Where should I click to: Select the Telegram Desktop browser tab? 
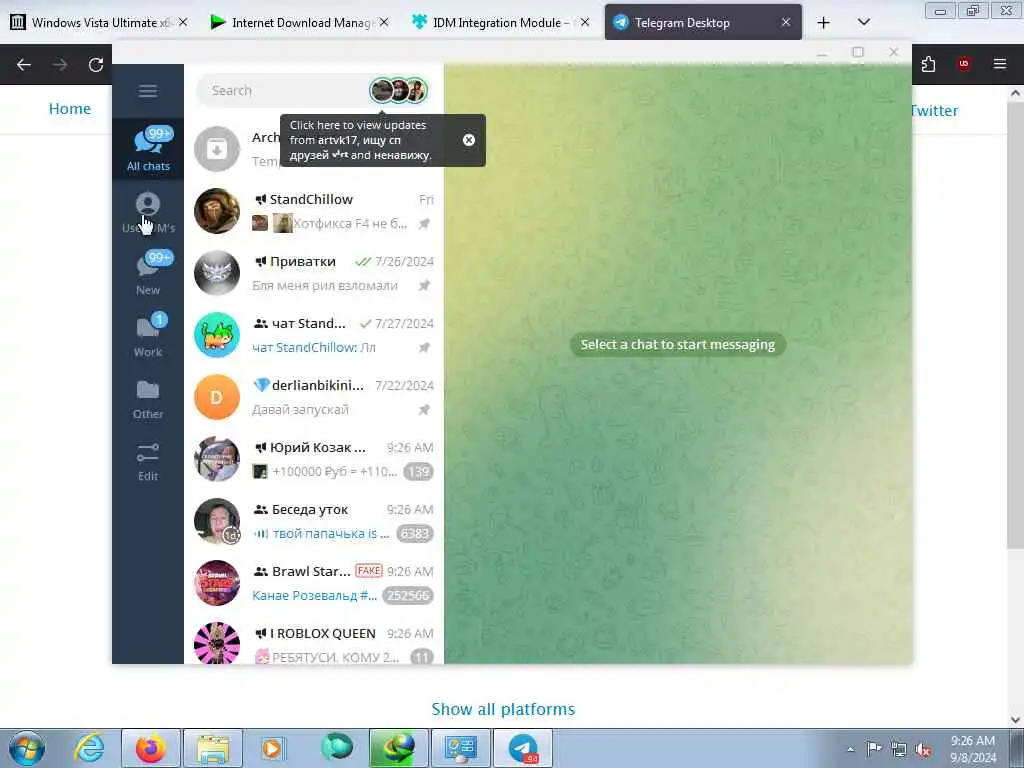click(703, 22)
